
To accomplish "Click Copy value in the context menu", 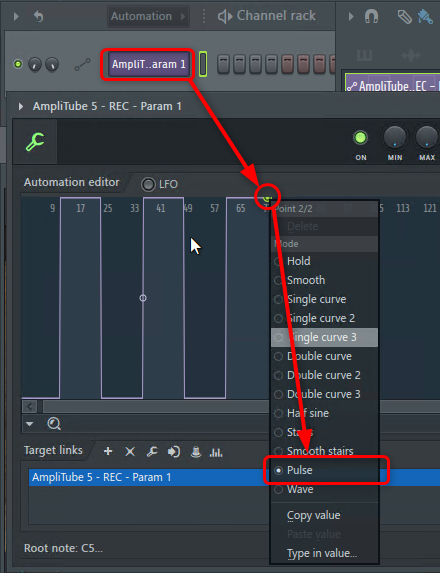I will pos(324,515).
